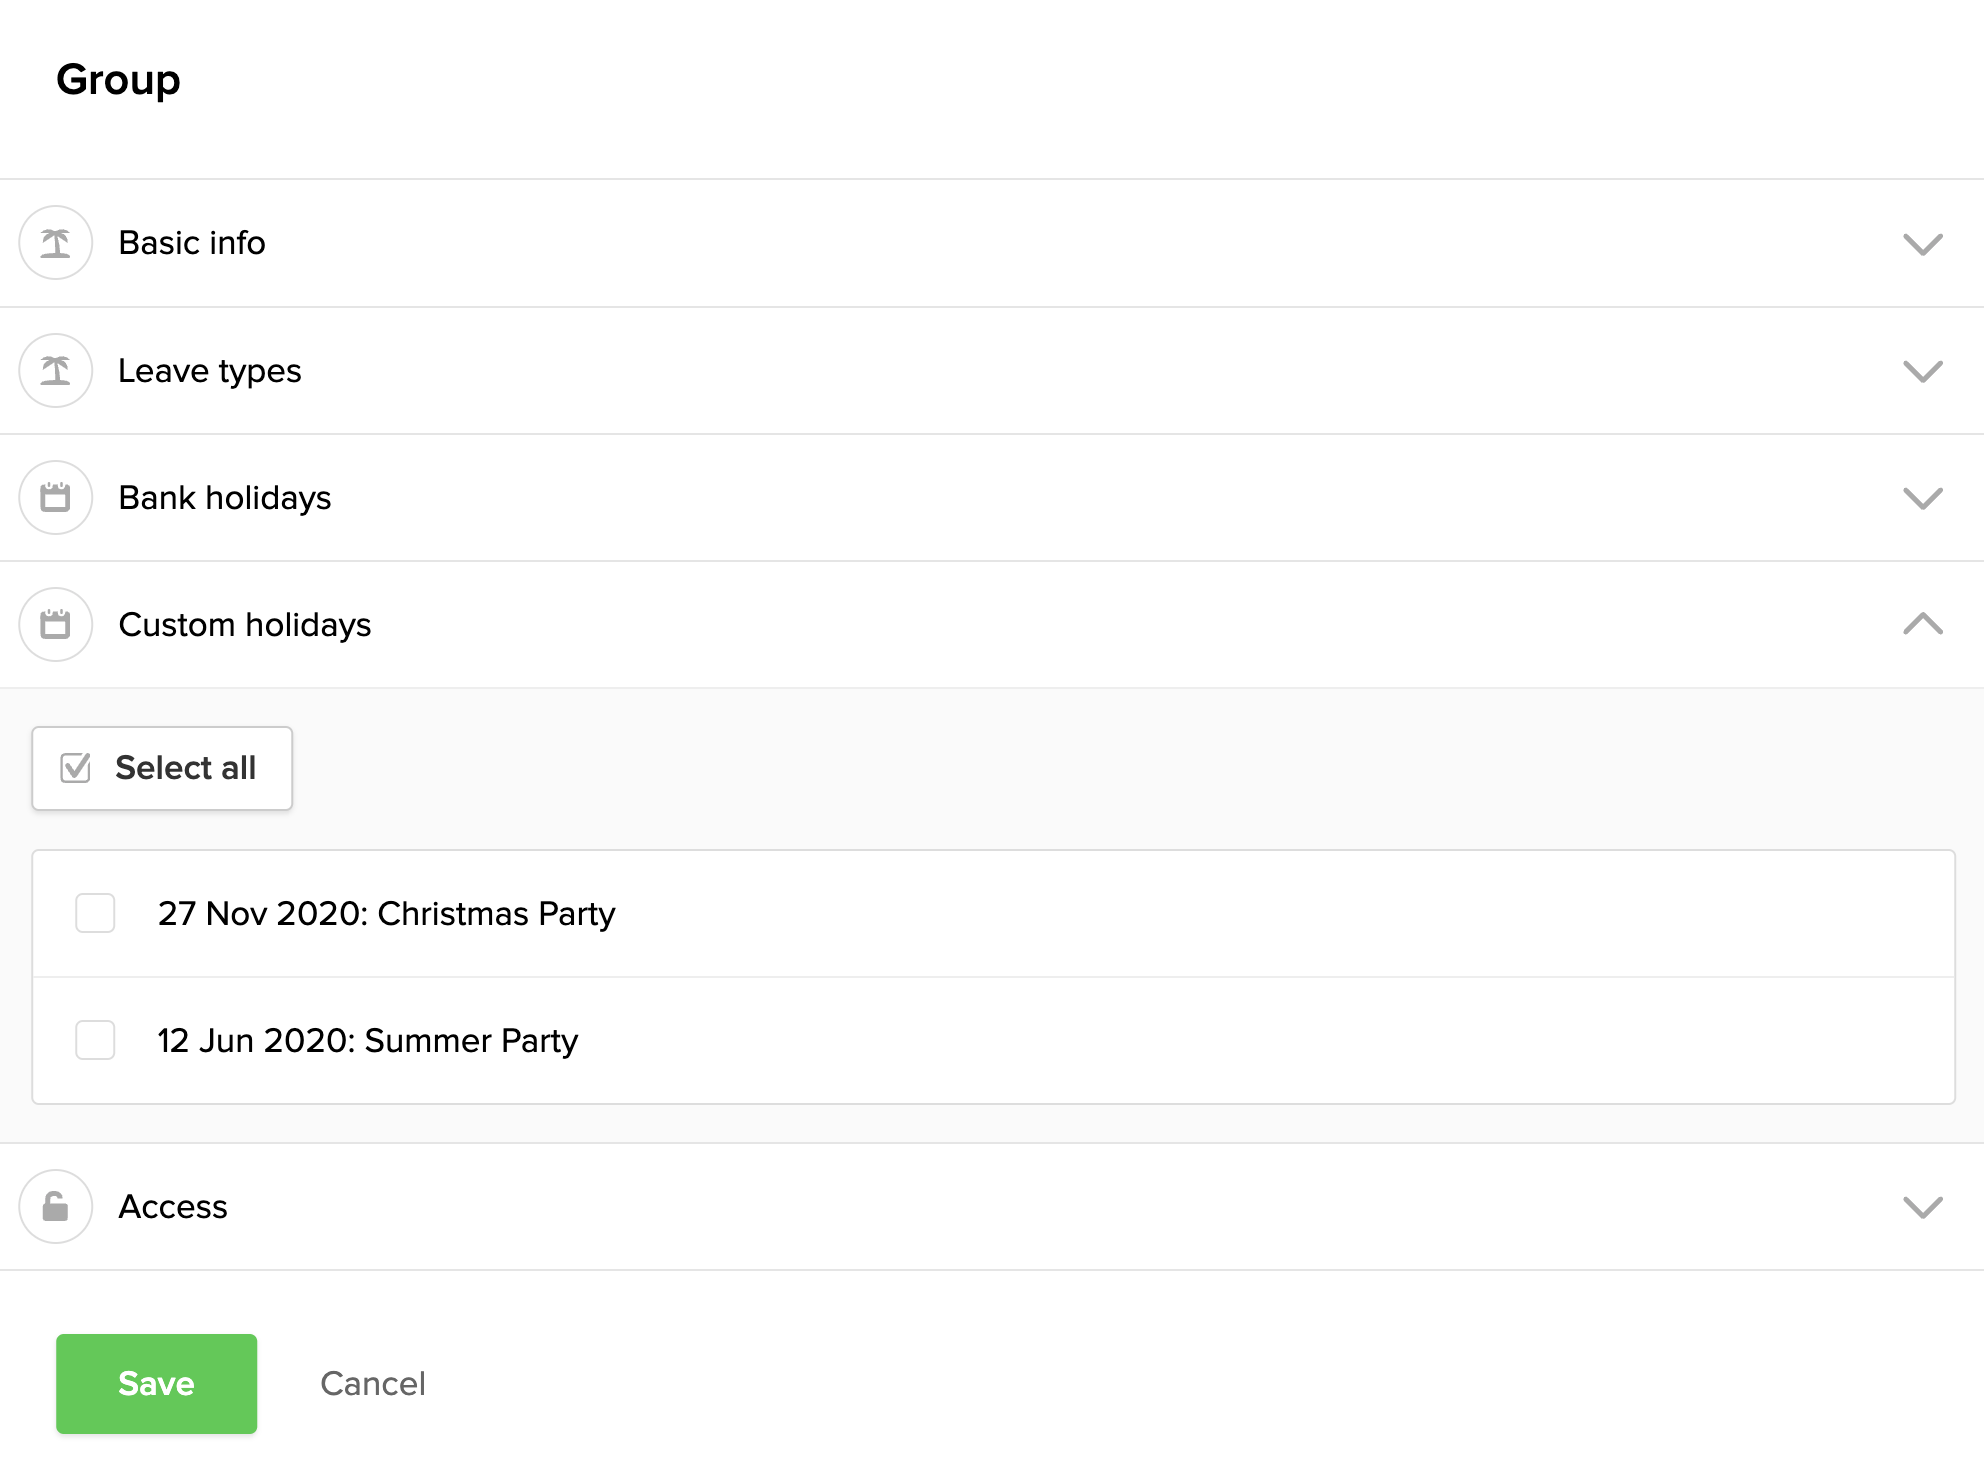Click the checkmark icon in Select all
Image resolution: width=1984 pixels, height=1476 pixels.
(x=76, y=768)
